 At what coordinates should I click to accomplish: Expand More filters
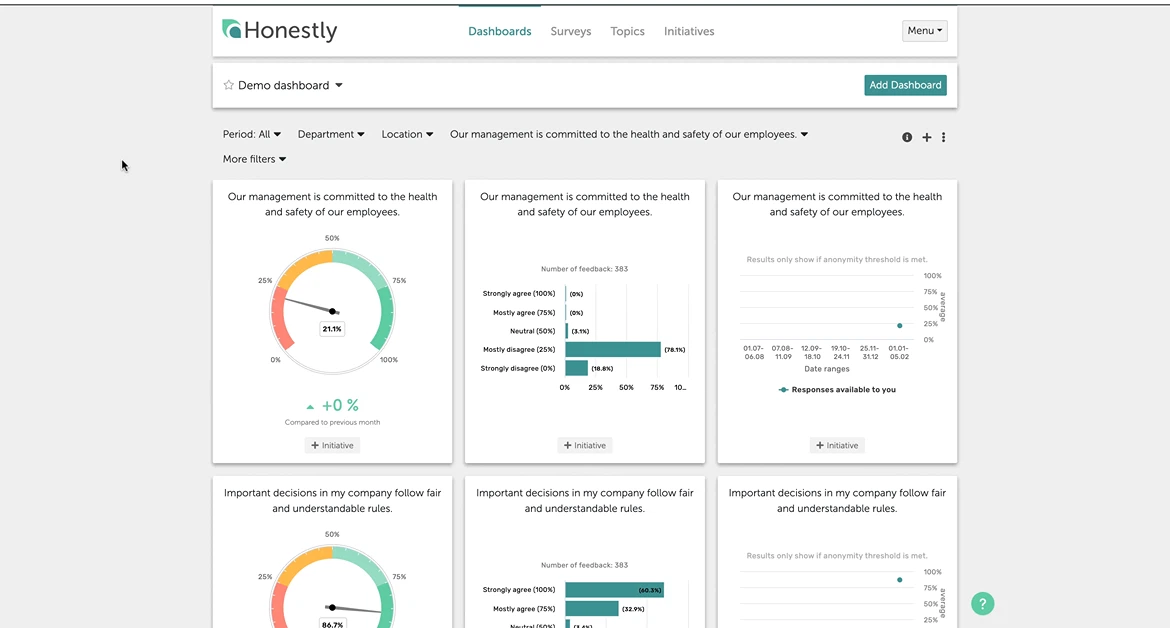click(254, 159)
